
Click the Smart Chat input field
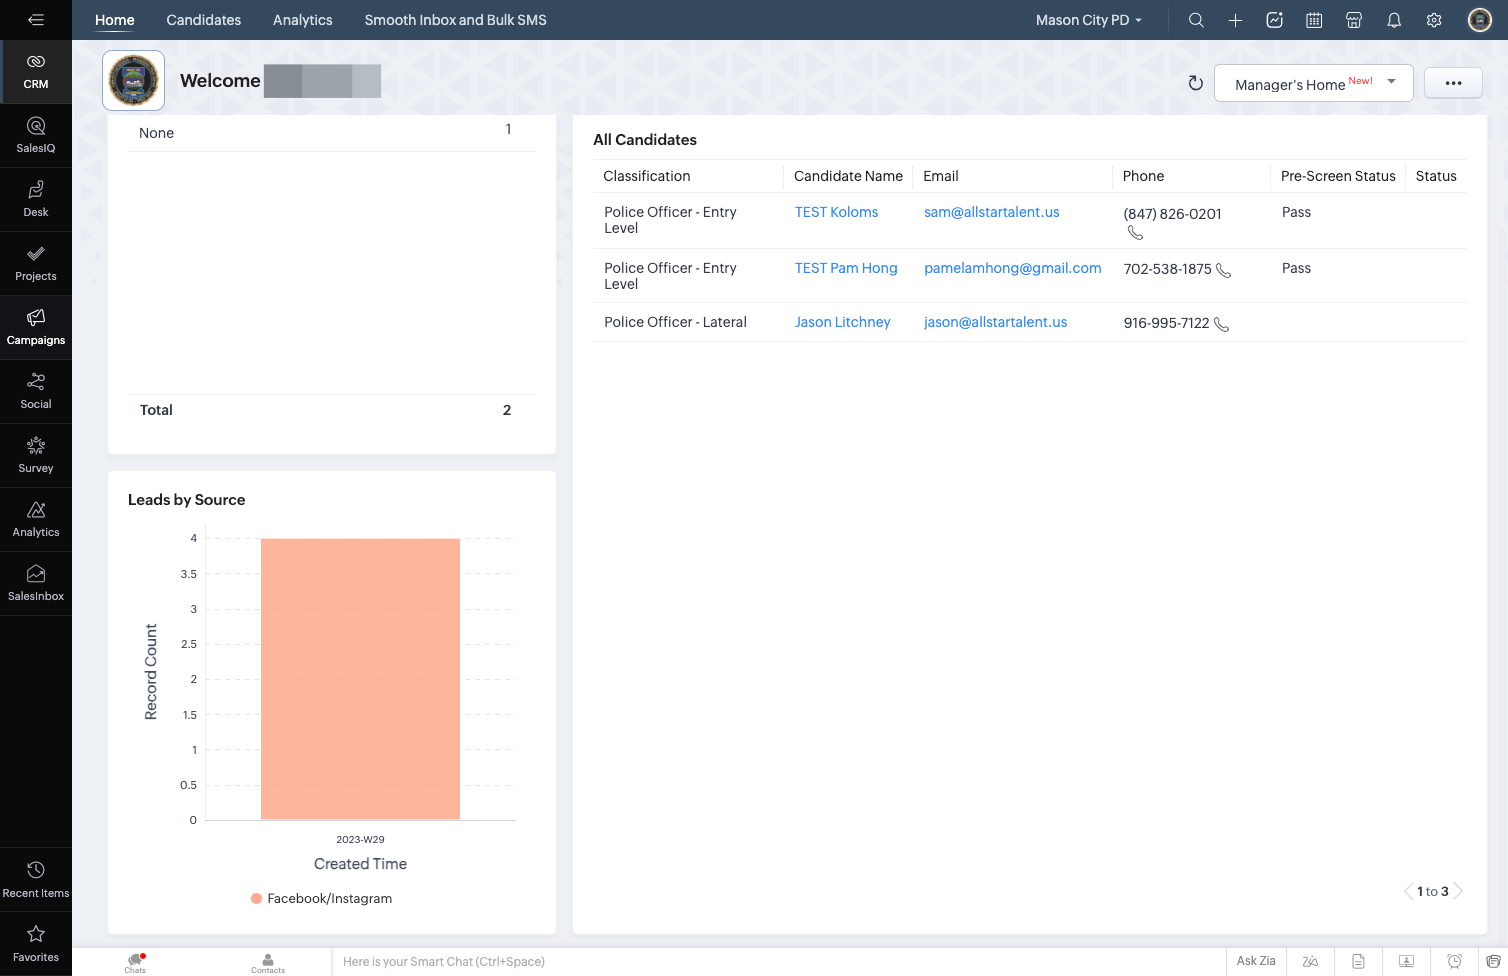pos(778,962)
